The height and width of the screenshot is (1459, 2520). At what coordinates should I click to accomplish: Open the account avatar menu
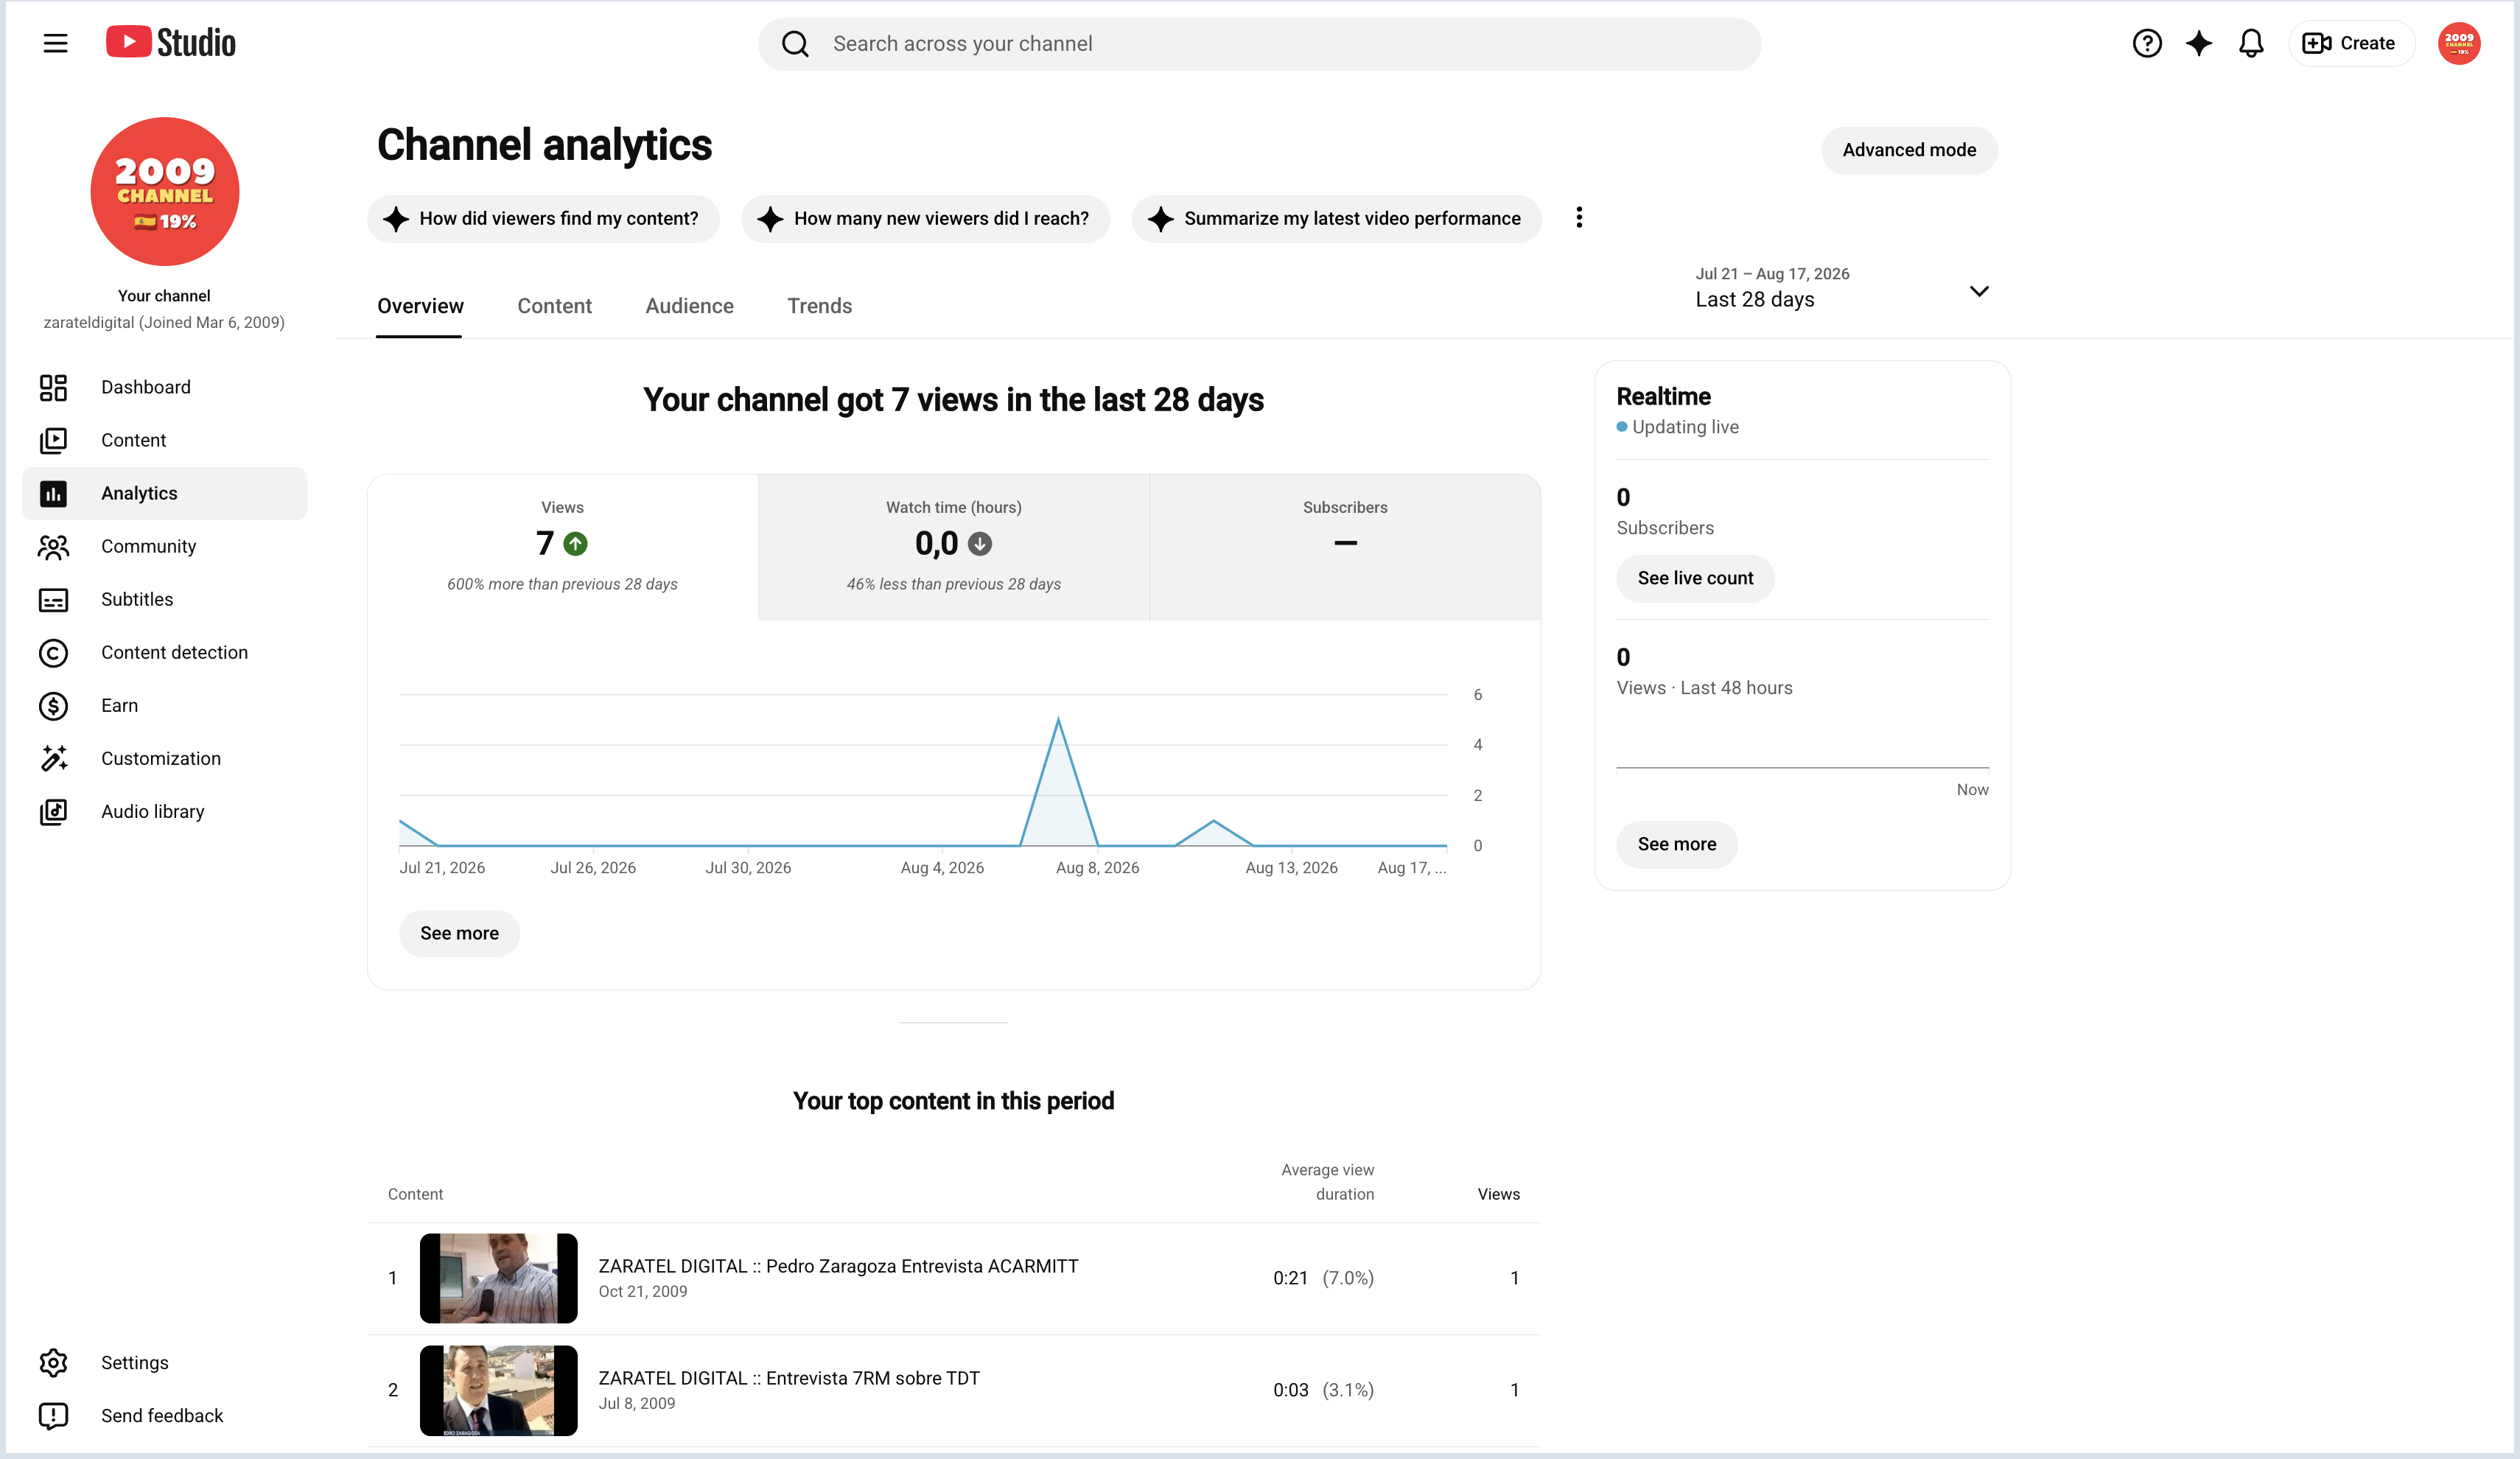[x=2458, y=43]
